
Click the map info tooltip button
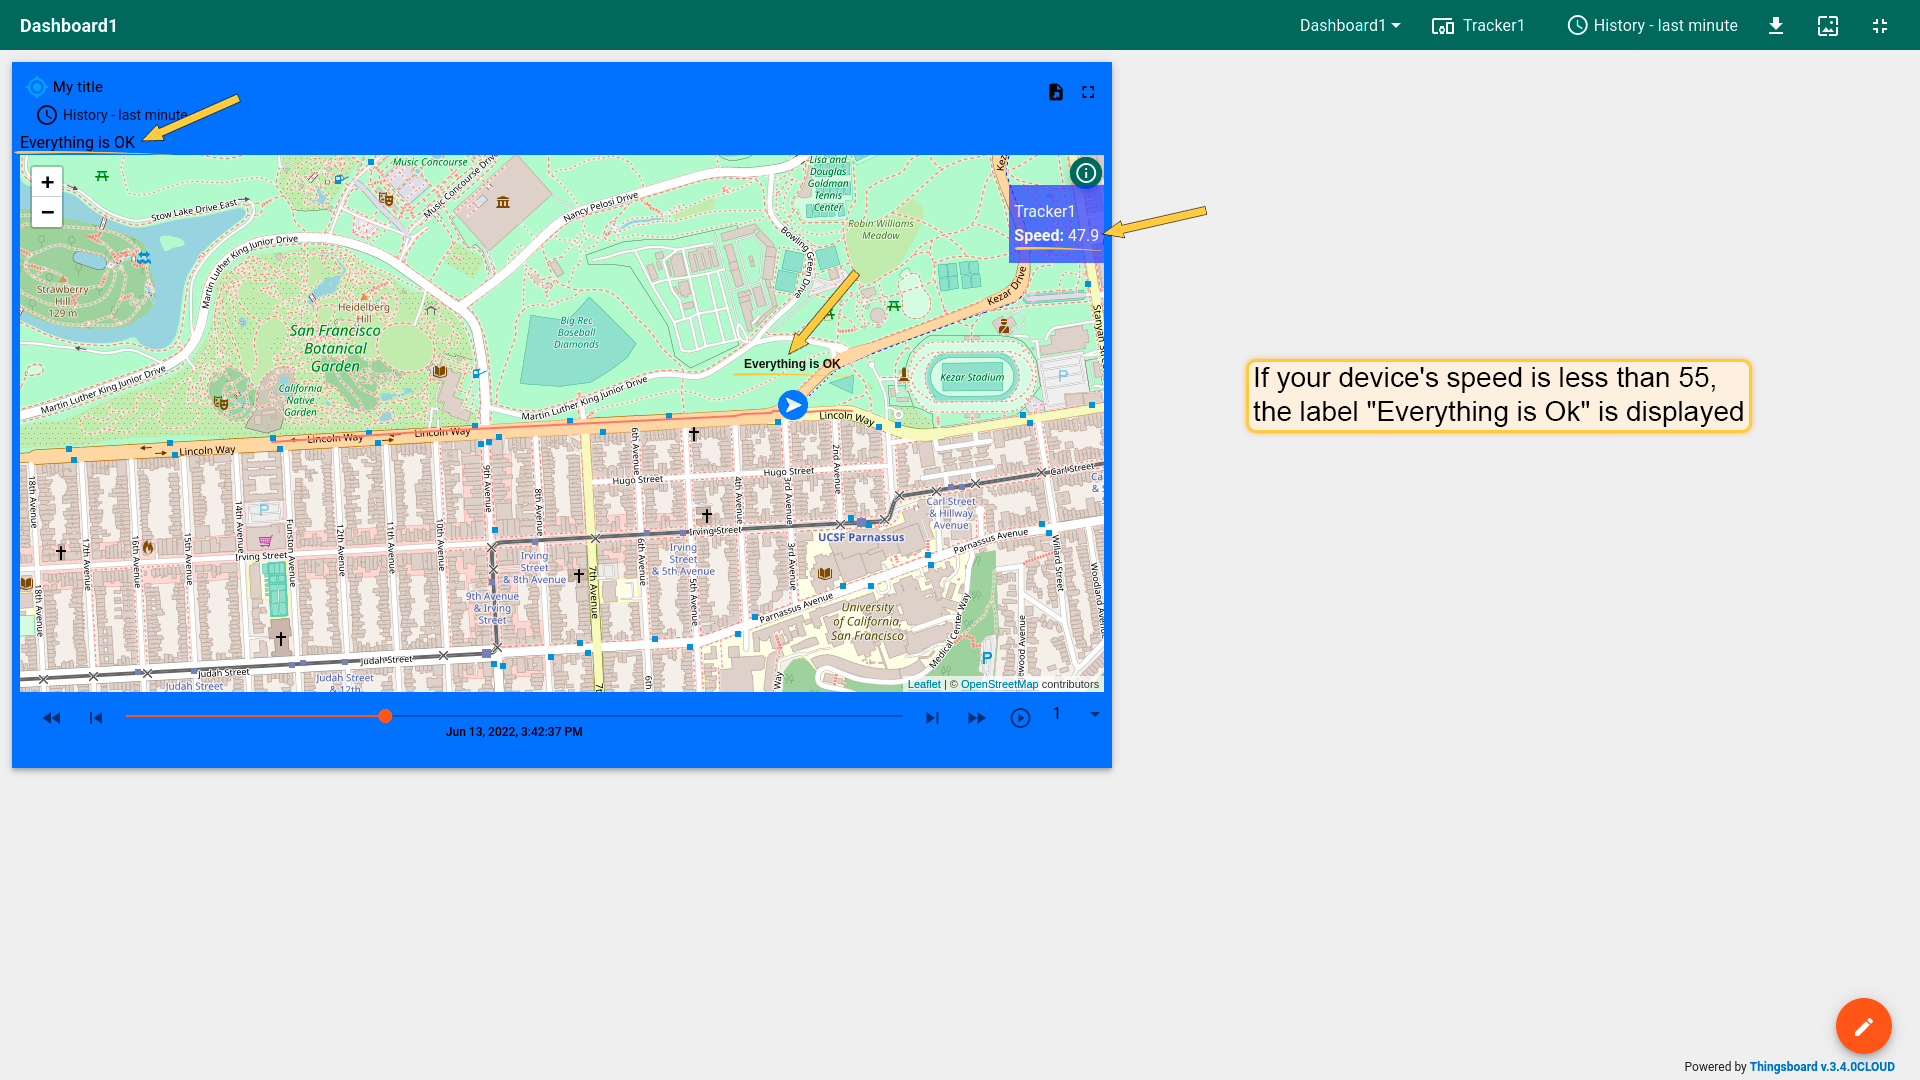coord(1086,173)
